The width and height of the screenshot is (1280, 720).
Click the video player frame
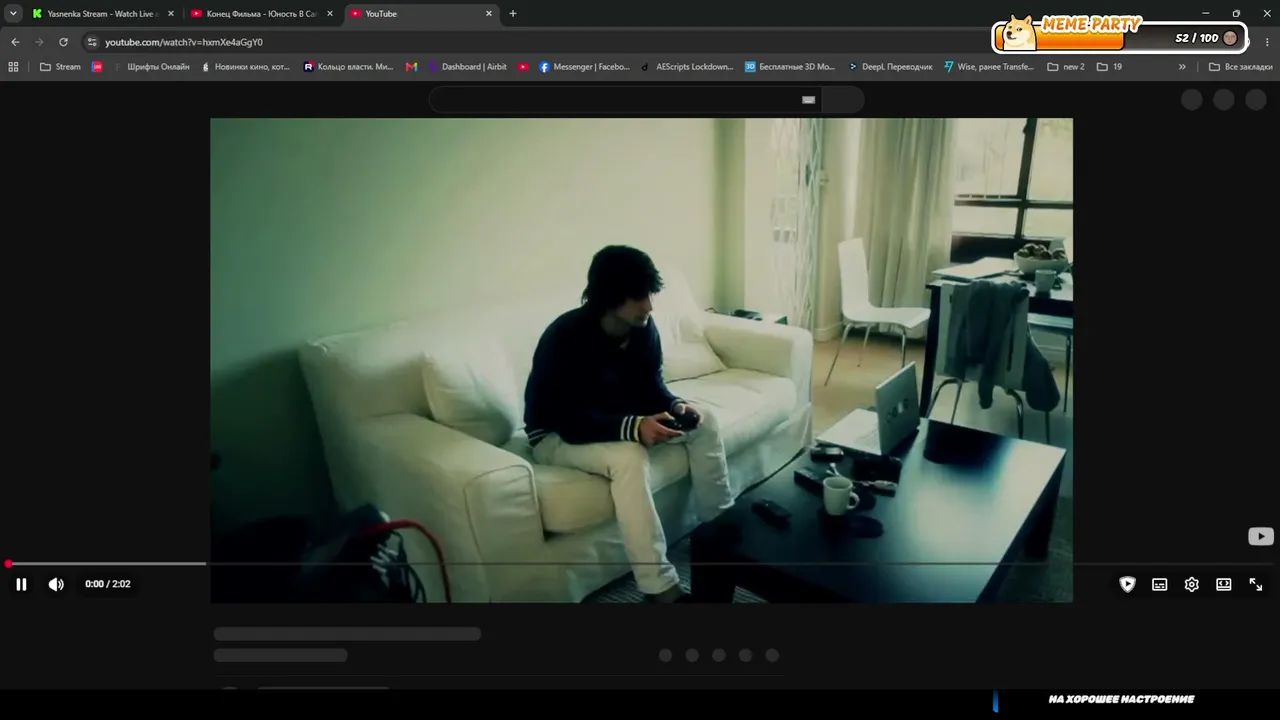coord(641,360)
